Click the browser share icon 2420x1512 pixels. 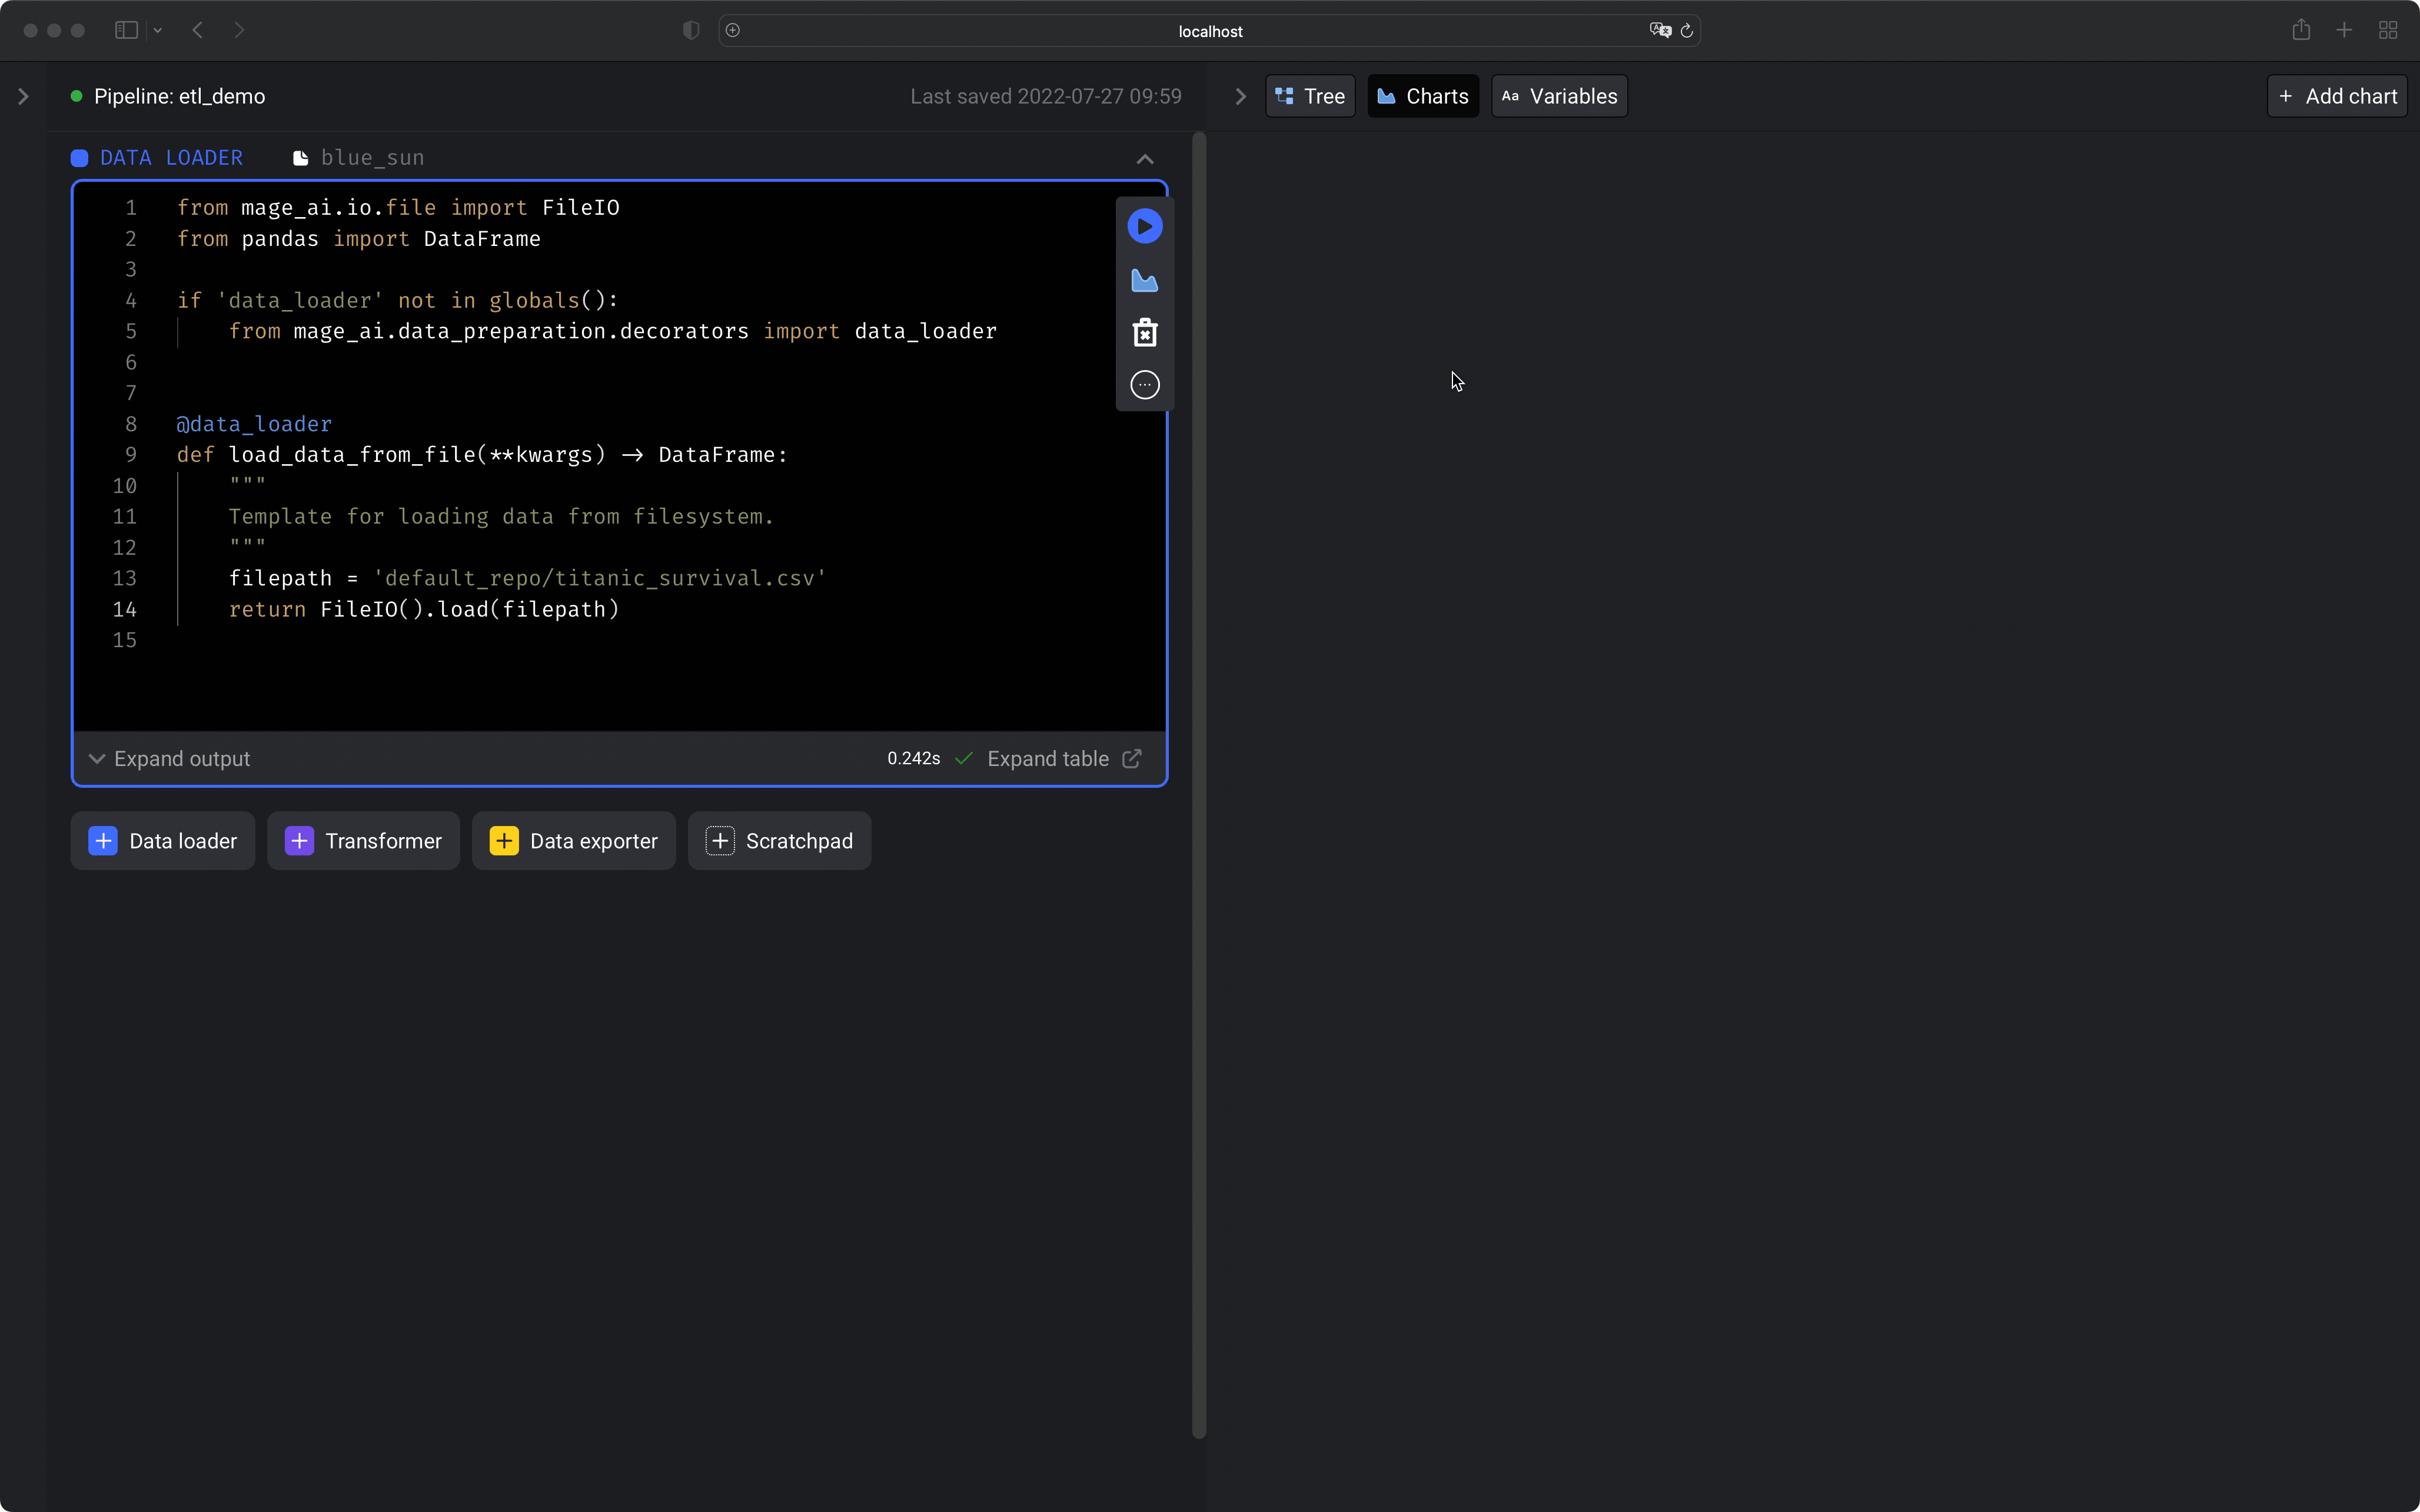(2300, 30)
